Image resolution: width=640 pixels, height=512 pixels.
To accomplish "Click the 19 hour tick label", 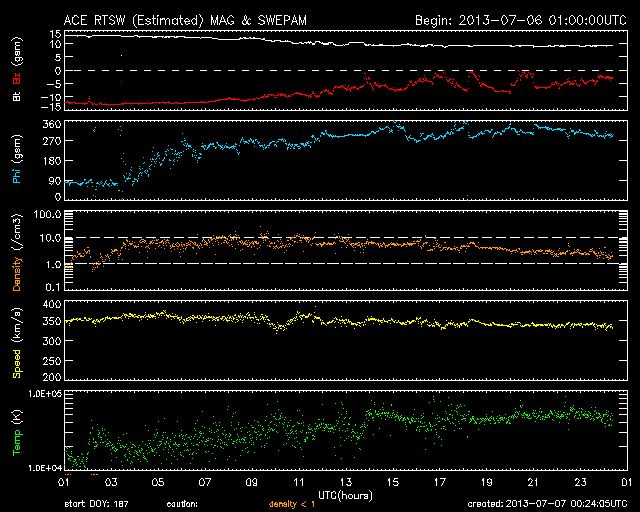I will point(487,482).
